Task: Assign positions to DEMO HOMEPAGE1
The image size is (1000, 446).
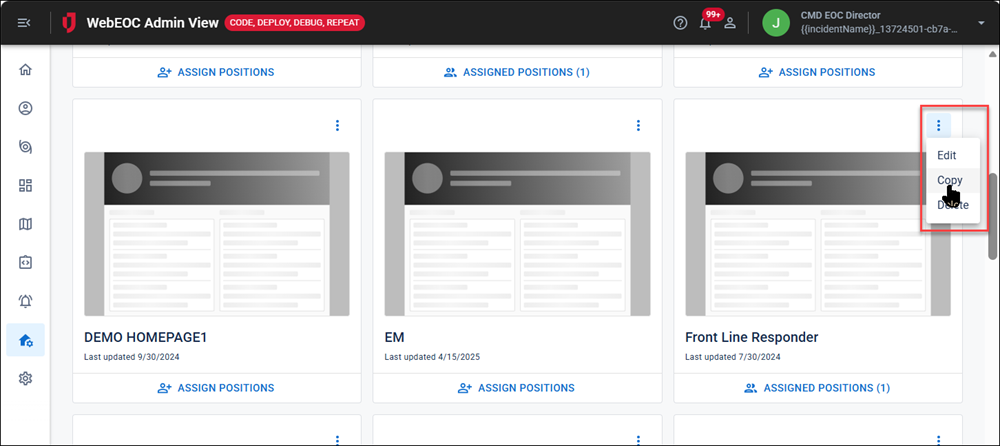Action: 217,388
